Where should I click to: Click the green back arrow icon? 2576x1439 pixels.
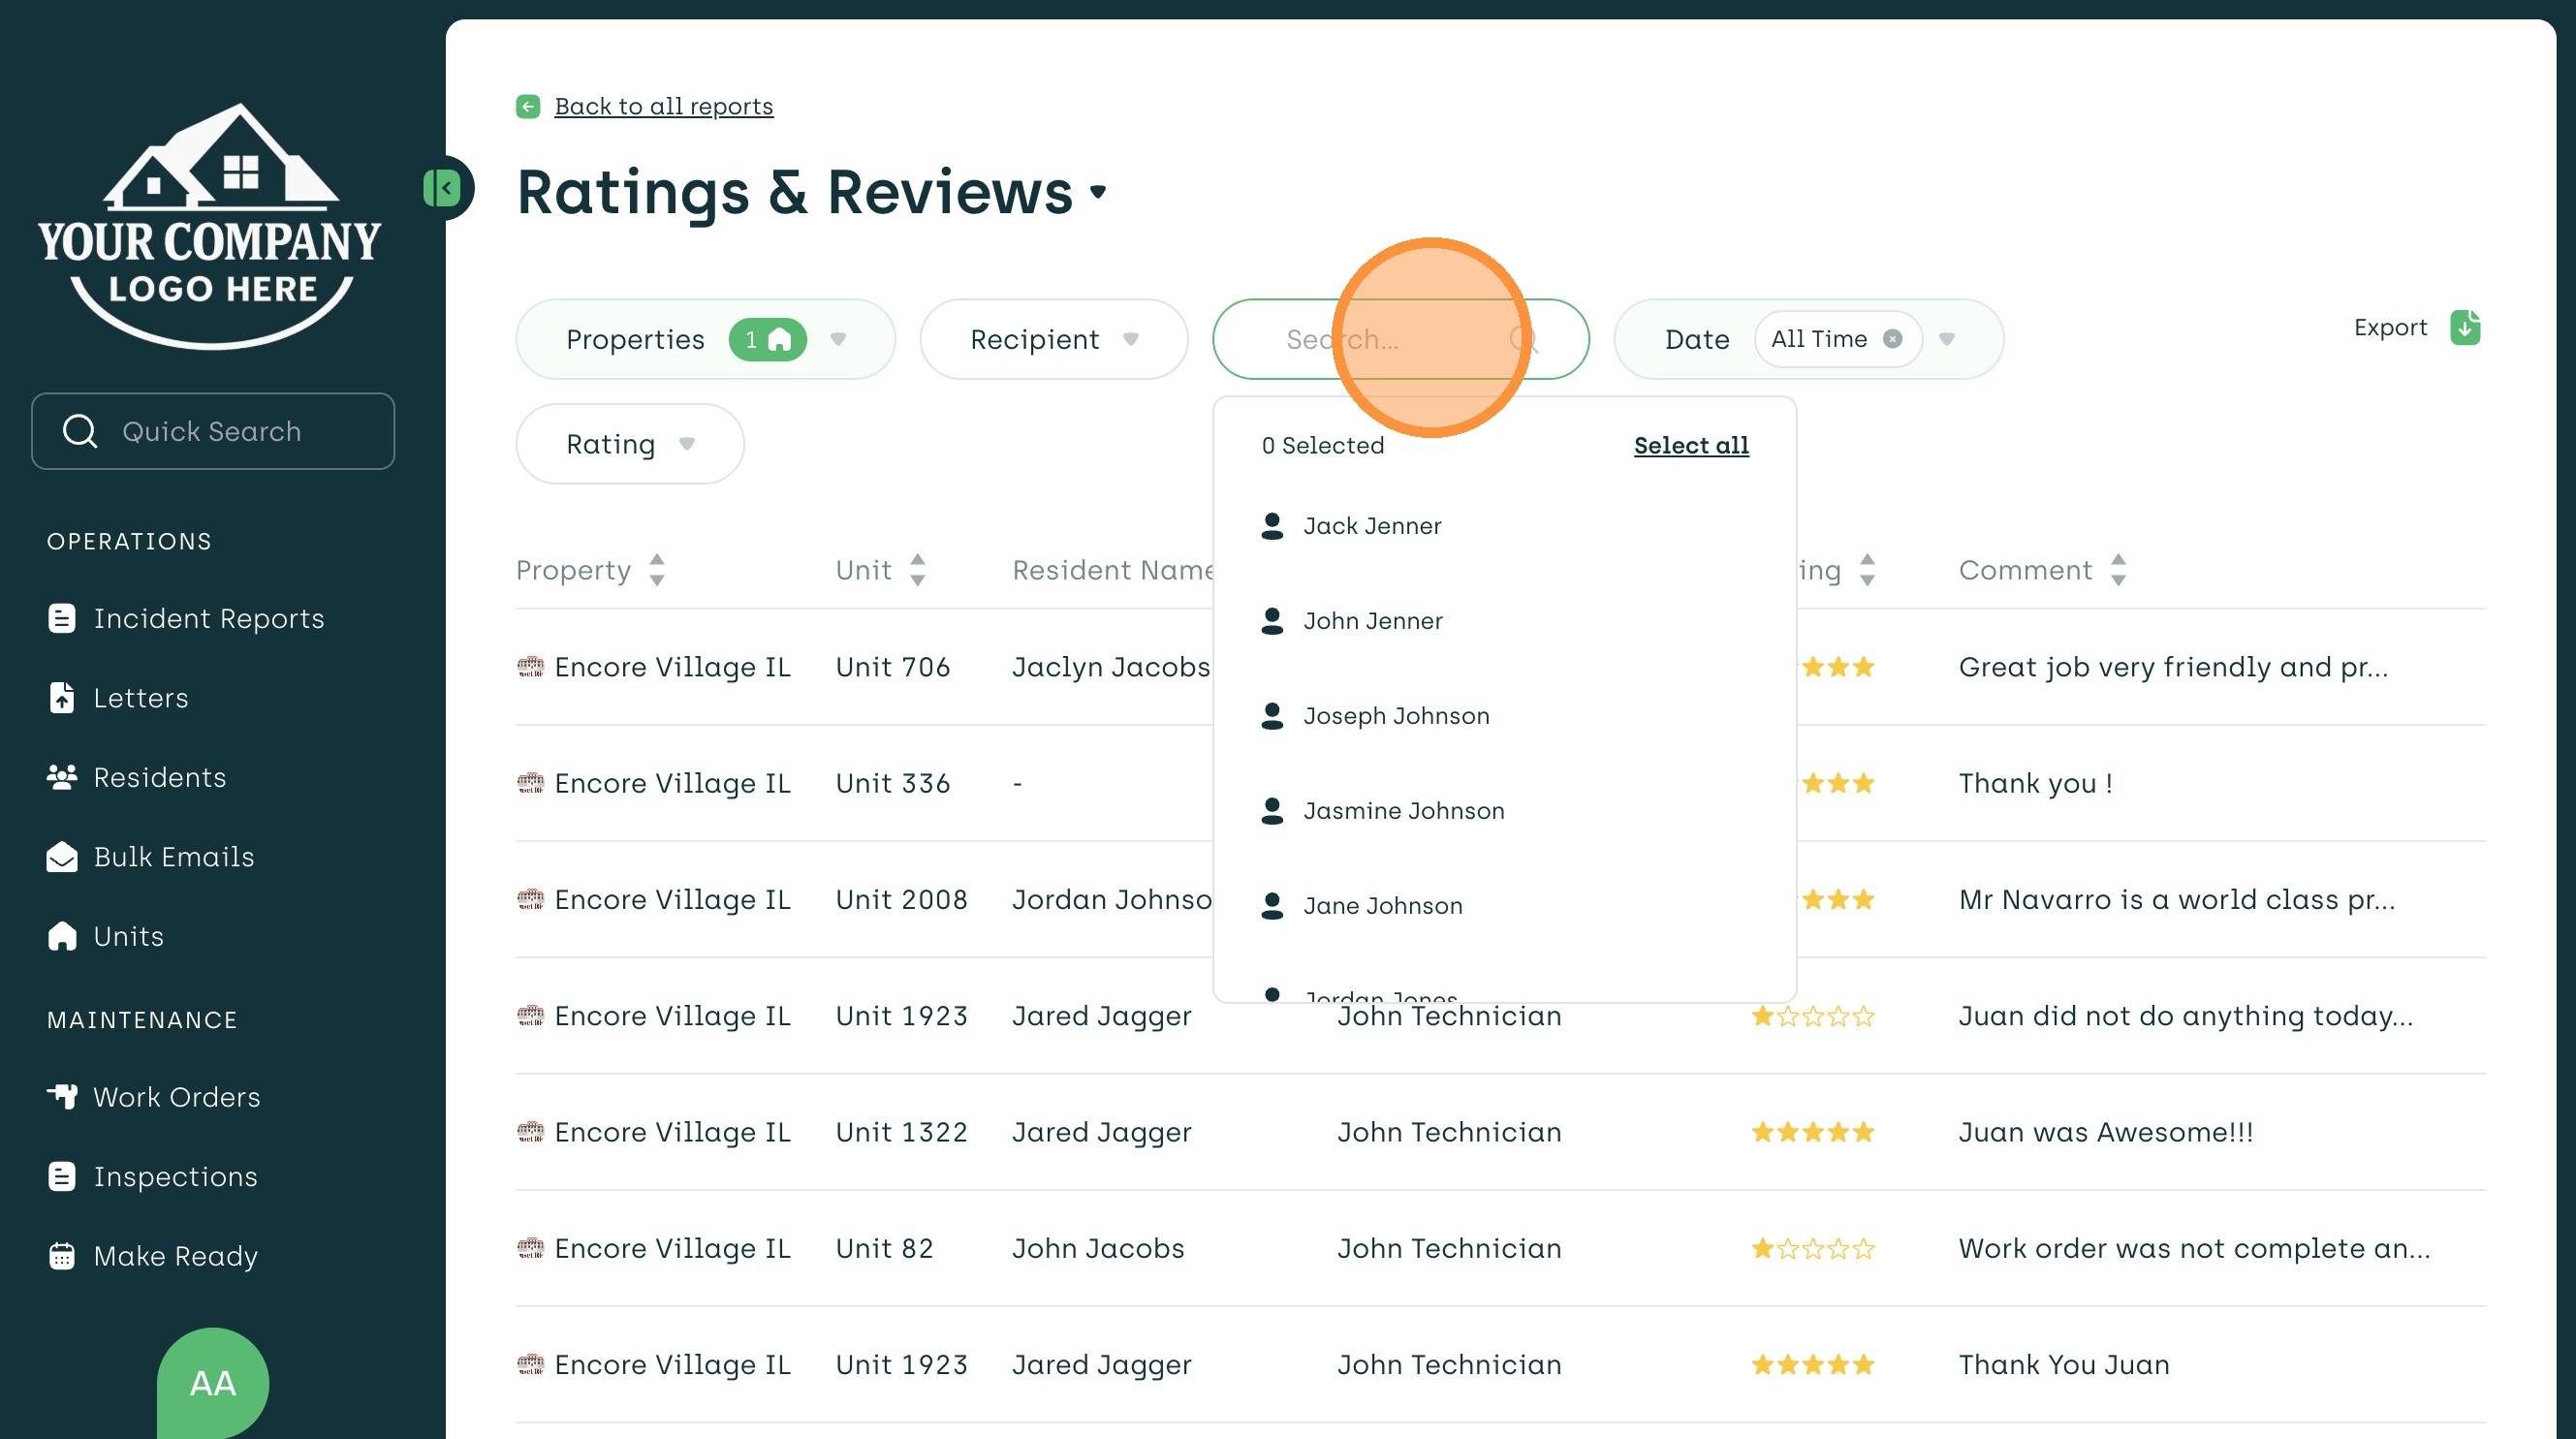point(528,106)
